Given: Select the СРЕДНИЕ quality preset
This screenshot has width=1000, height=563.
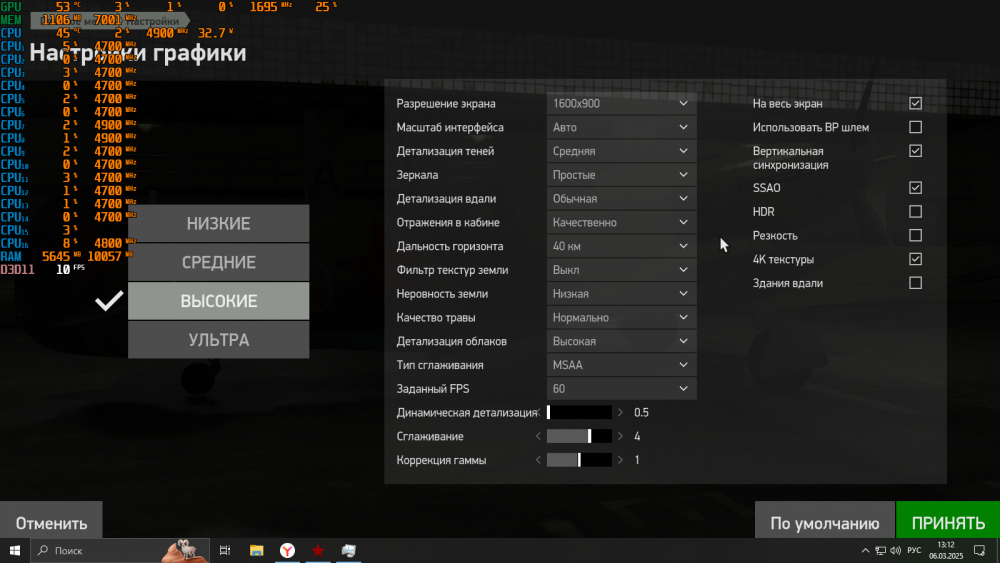Looking at the screenshot, I should [219, 262].
